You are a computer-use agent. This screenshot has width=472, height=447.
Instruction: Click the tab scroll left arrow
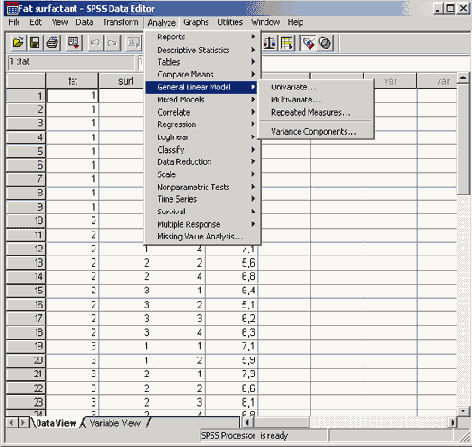pos(12,423)
